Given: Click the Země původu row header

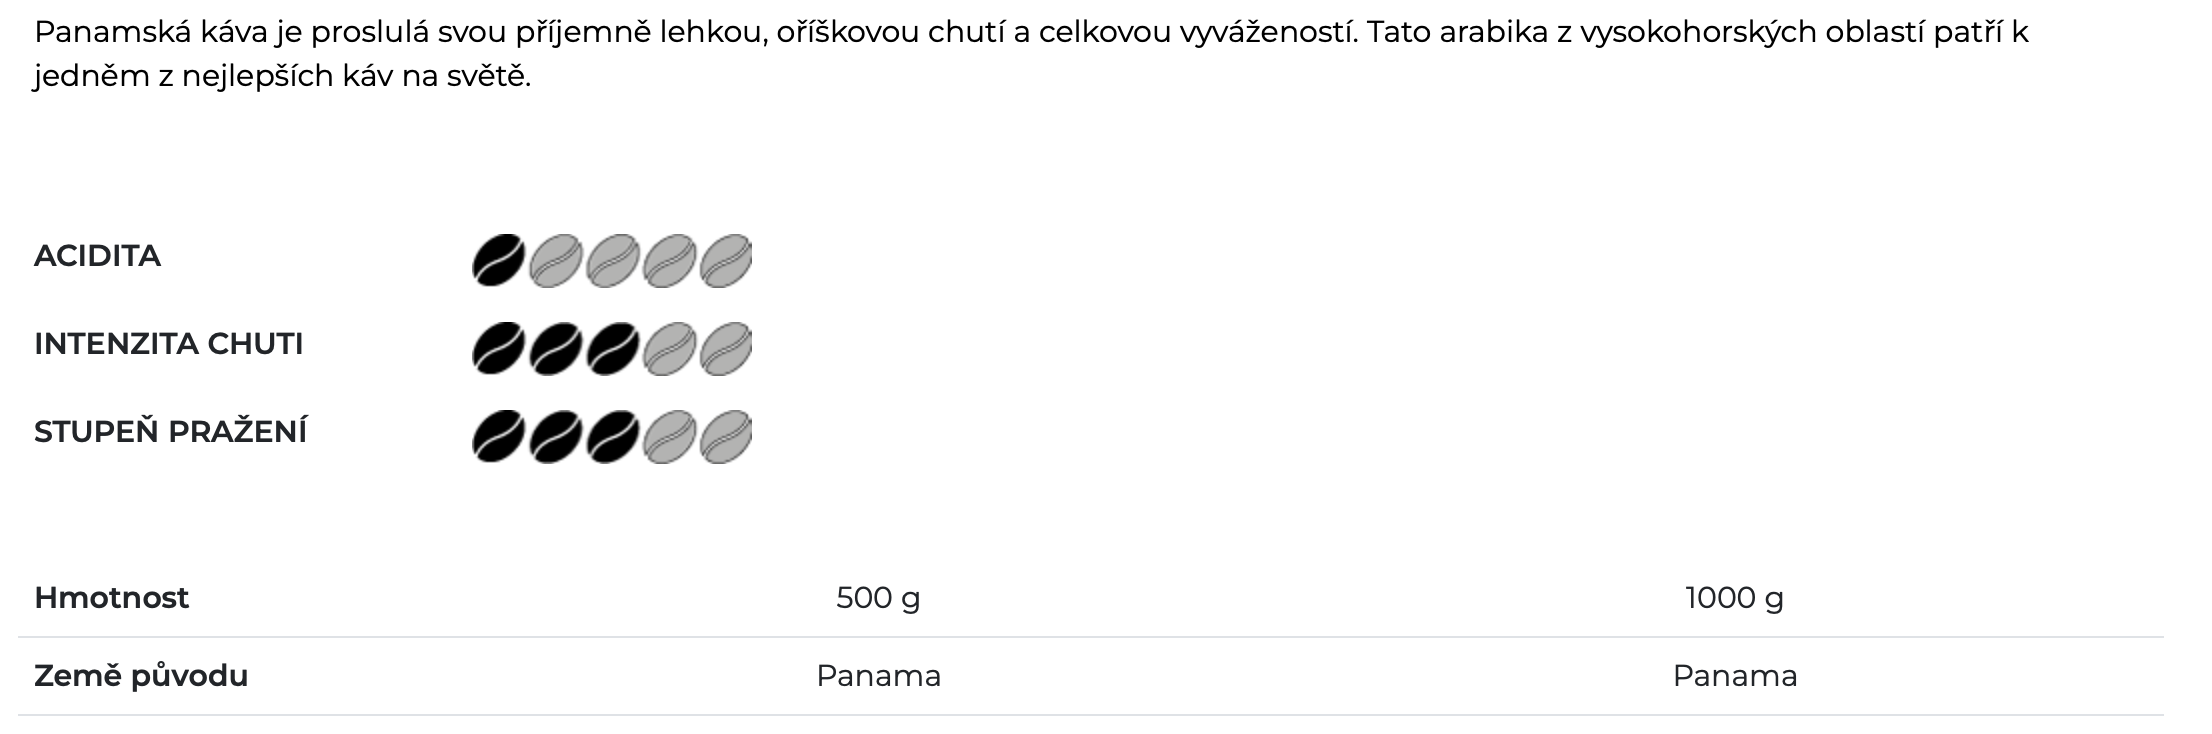Looking at the screenshot, I should [x=141, y=676].
